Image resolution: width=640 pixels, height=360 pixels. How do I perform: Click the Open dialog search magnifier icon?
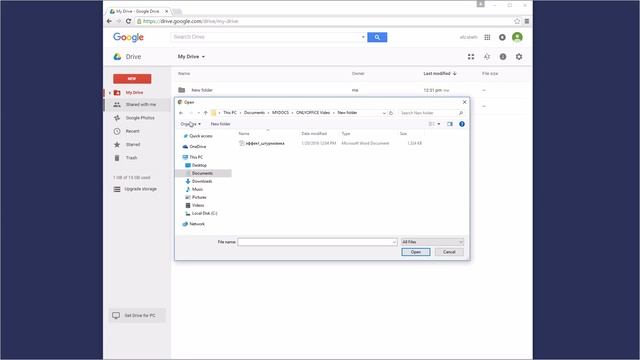(x=461, y=113)
